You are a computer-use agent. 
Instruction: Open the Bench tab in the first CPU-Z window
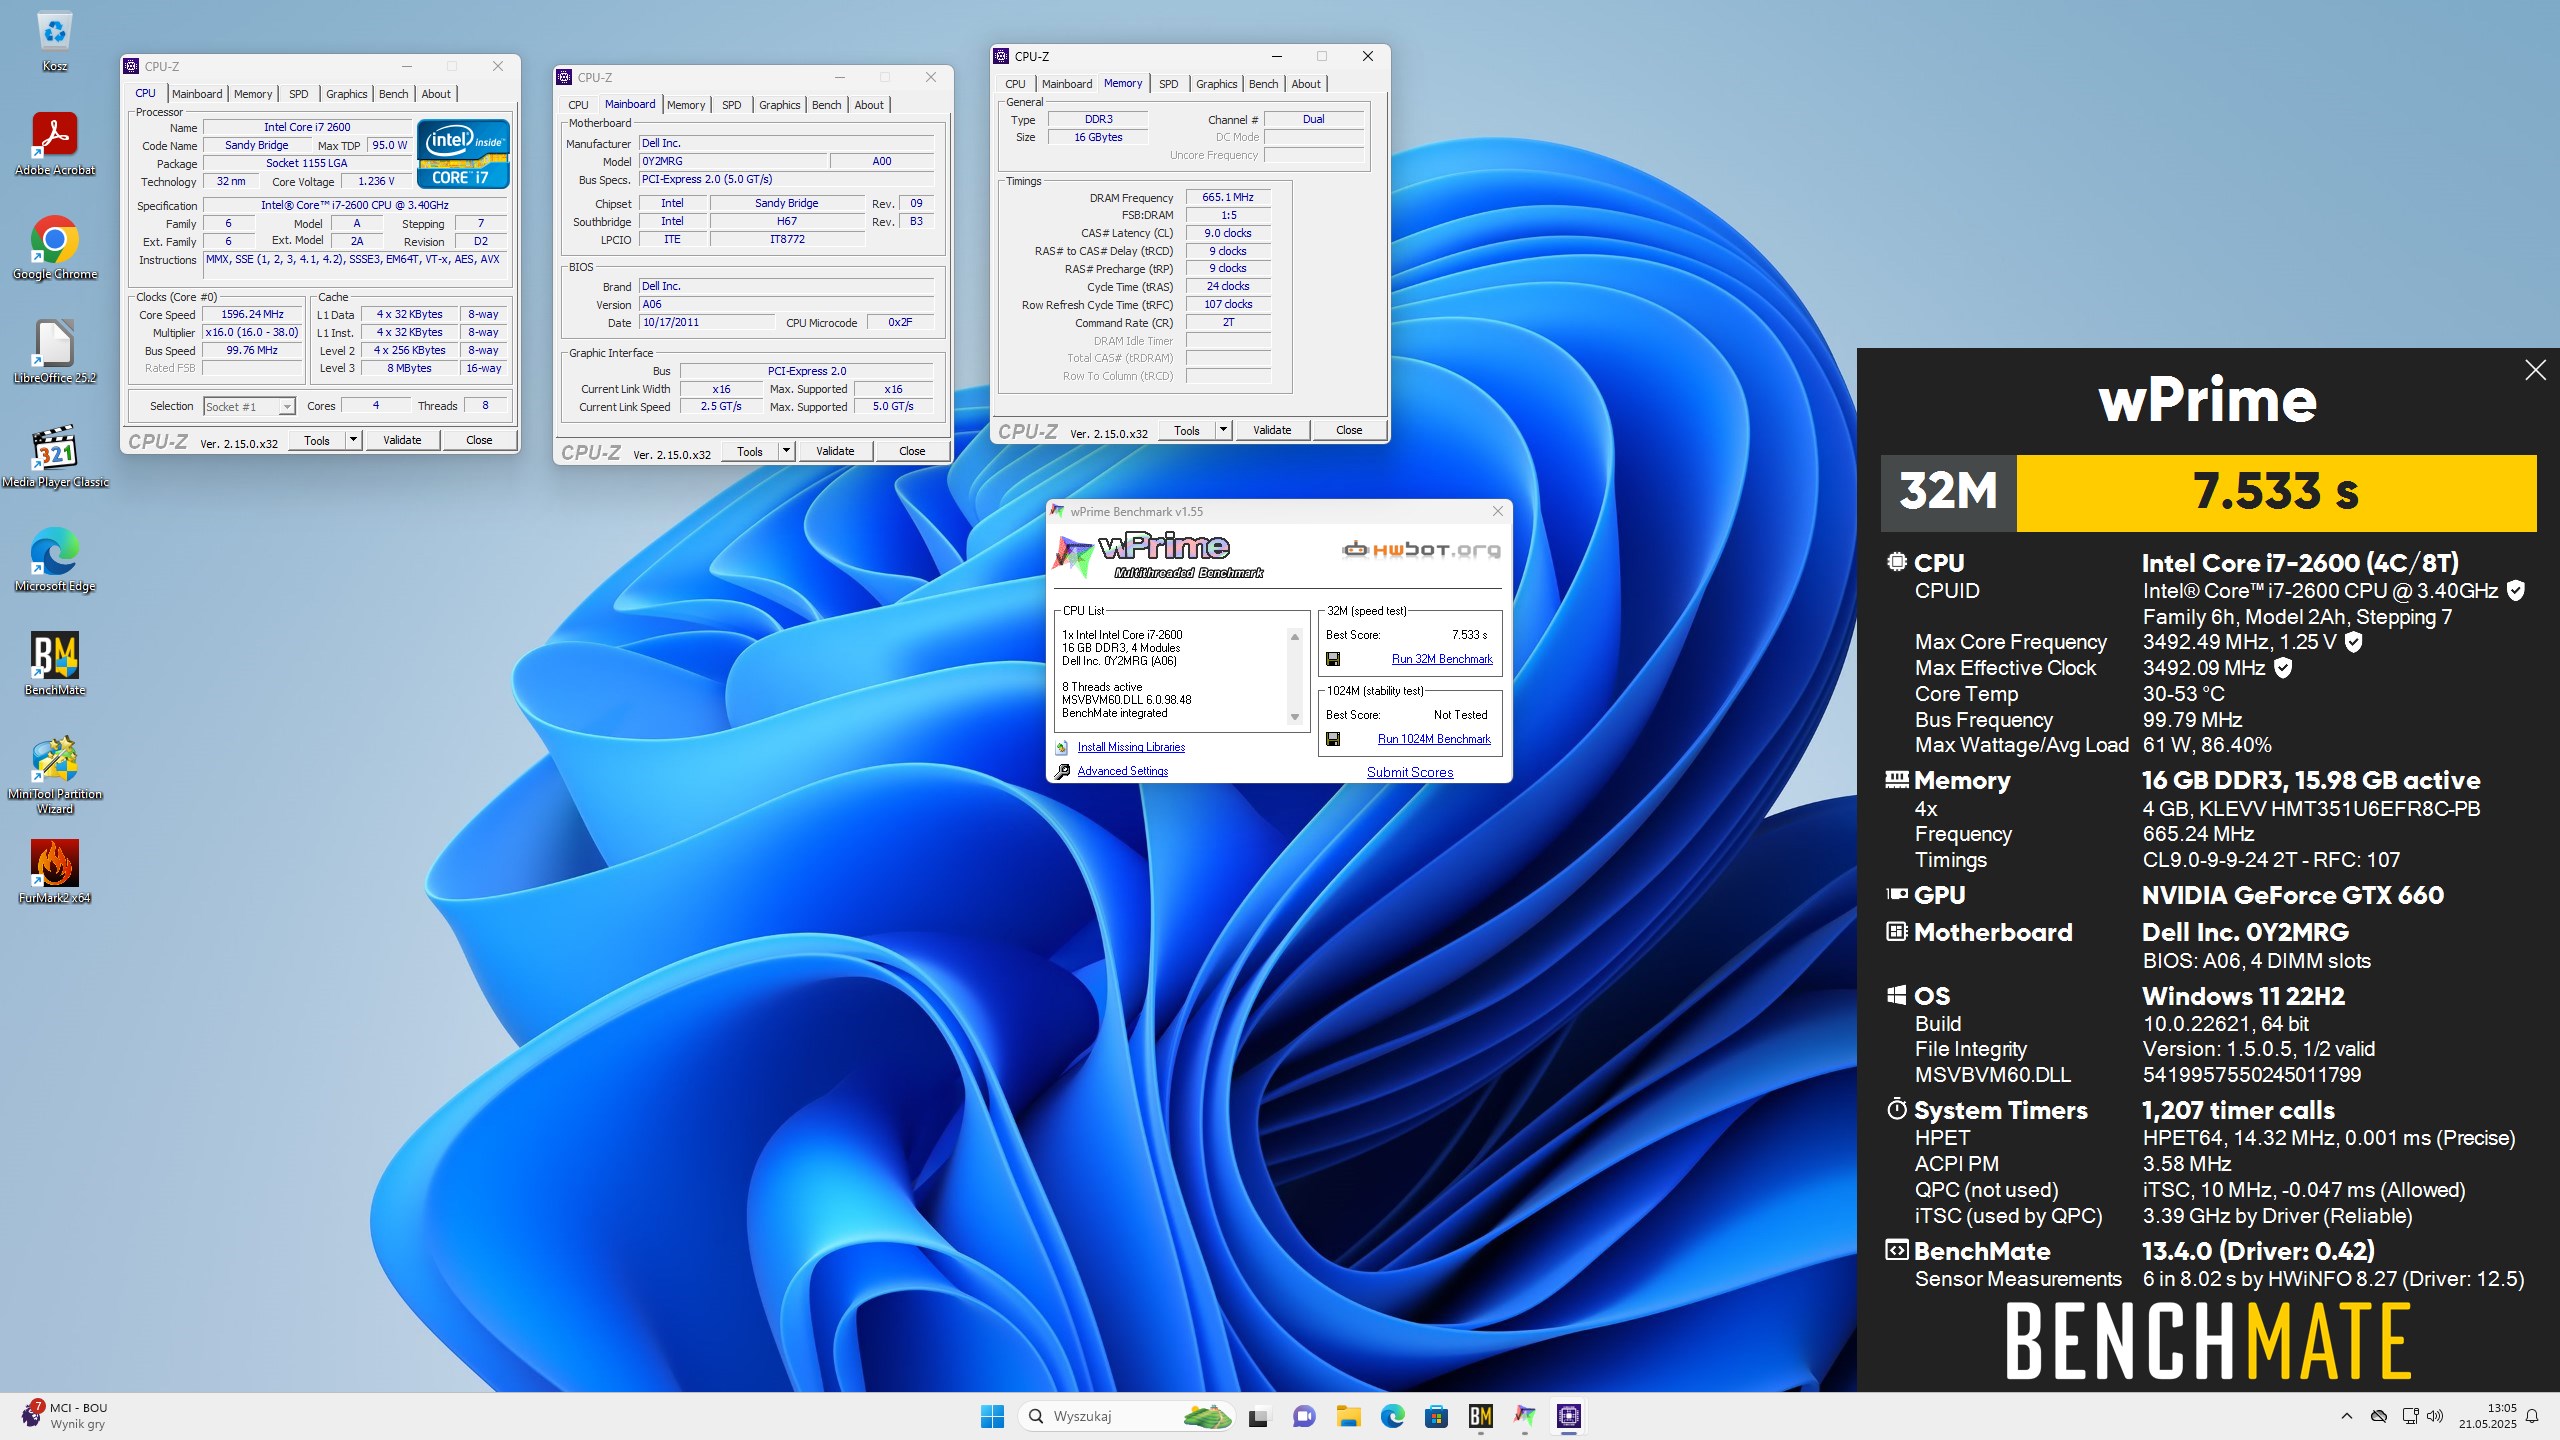393,94
